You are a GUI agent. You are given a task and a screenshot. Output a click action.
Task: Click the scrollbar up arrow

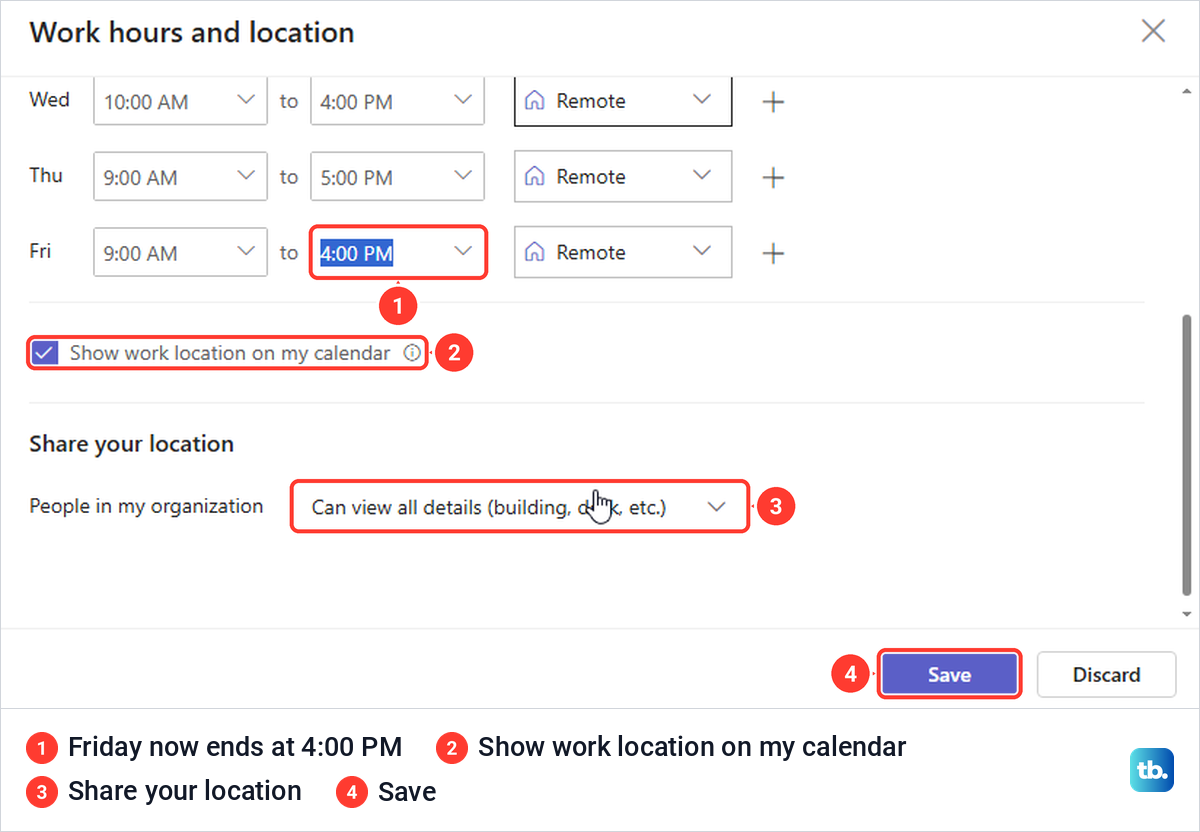[x=1186, y=91]
